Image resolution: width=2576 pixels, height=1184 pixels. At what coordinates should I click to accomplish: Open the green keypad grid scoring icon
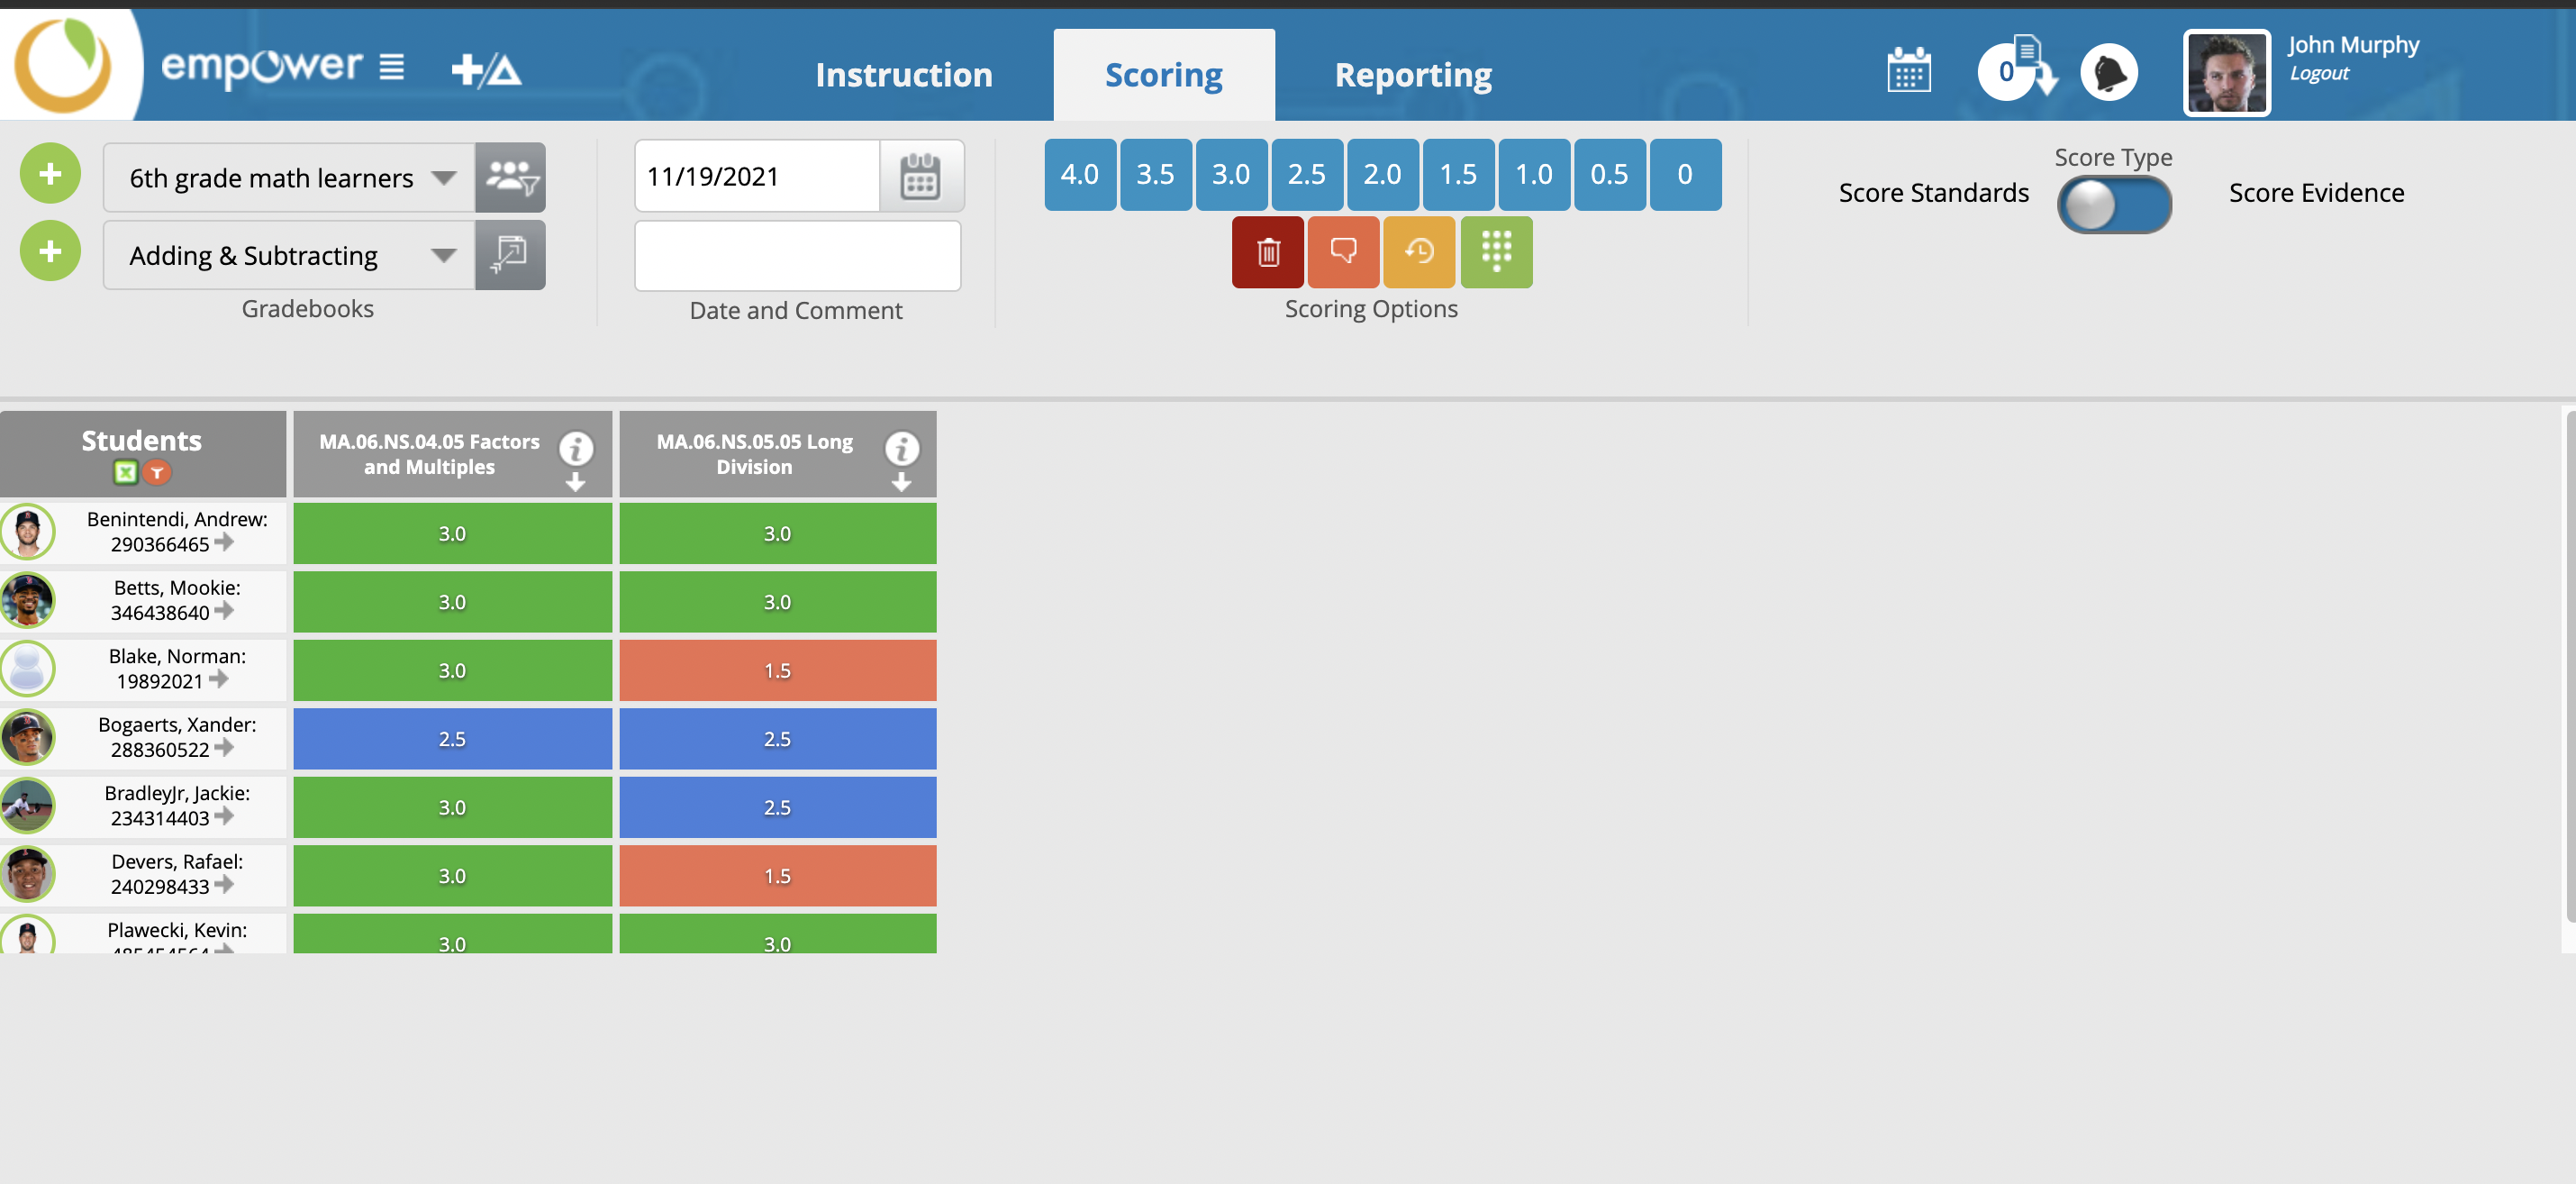coord(1495,252)
